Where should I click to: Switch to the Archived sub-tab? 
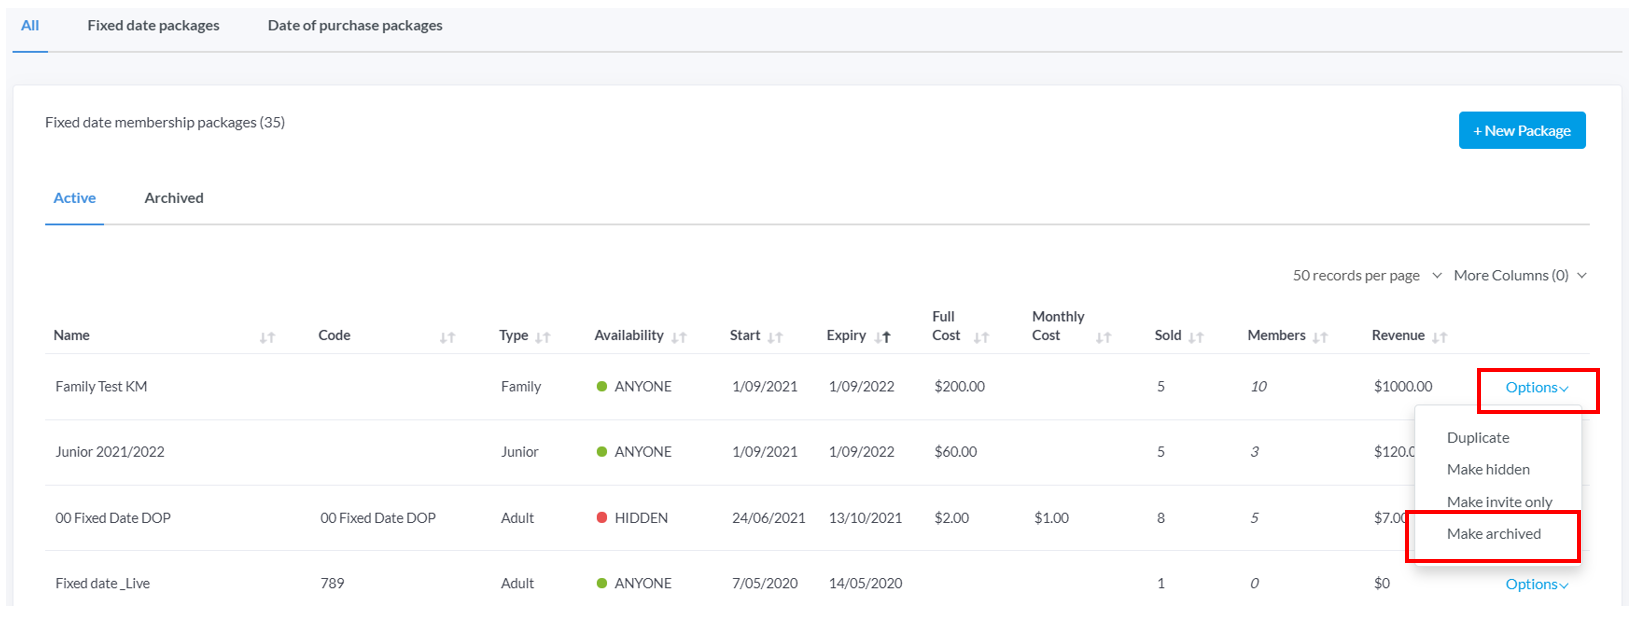coord(174,198)
